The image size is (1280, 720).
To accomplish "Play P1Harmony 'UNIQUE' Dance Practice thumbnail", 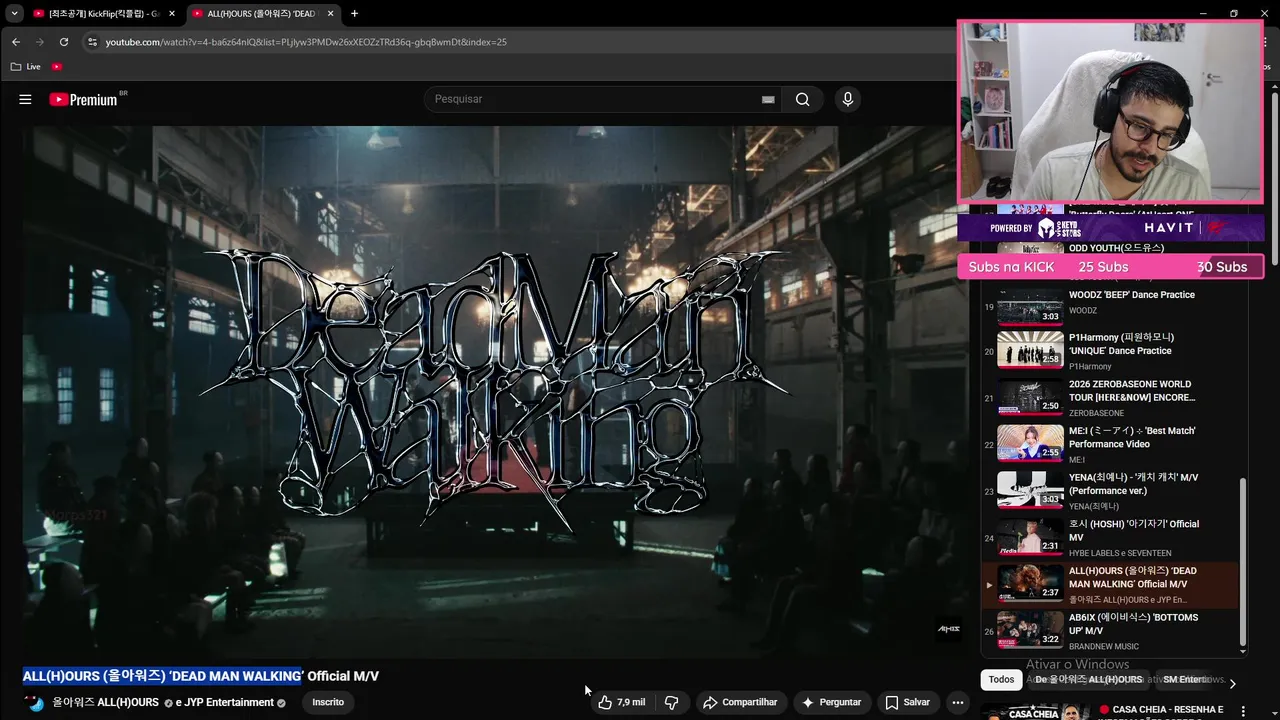I will click(x=1030, y=348).
